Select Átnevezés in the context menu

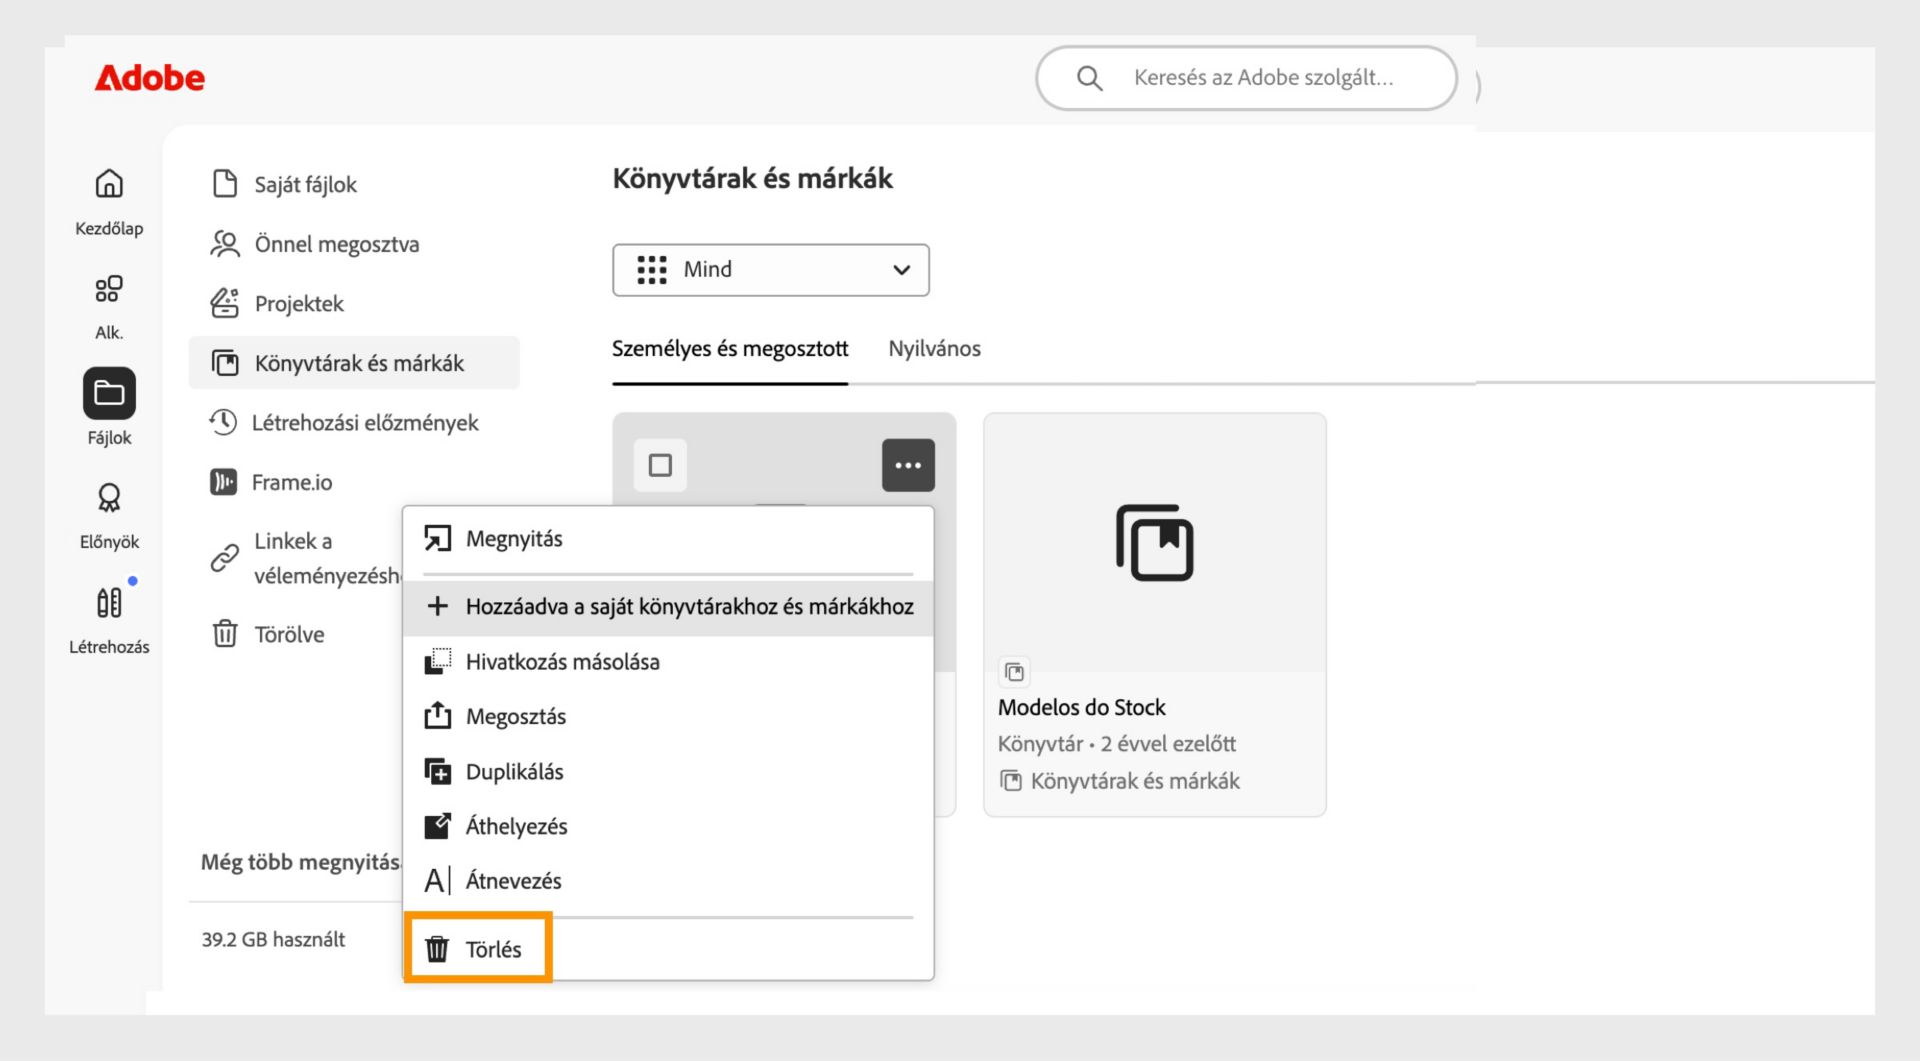(x=668, y=881)
